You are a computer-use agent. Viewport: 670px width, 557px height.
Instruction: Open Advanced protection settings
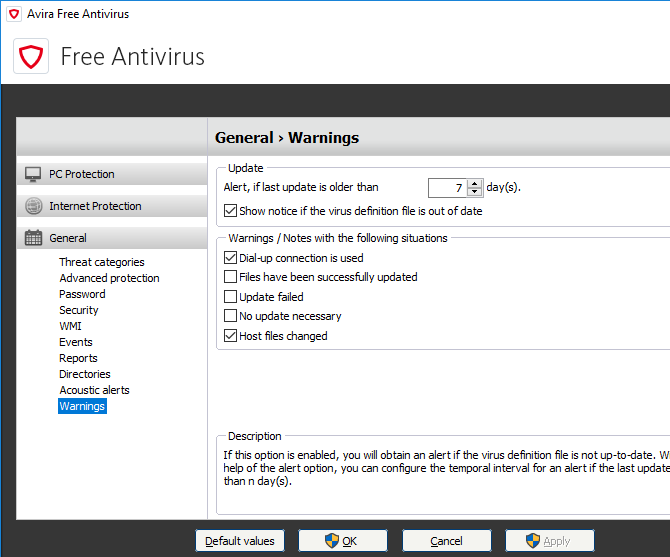pyautogui.click(x=109, y=278)
